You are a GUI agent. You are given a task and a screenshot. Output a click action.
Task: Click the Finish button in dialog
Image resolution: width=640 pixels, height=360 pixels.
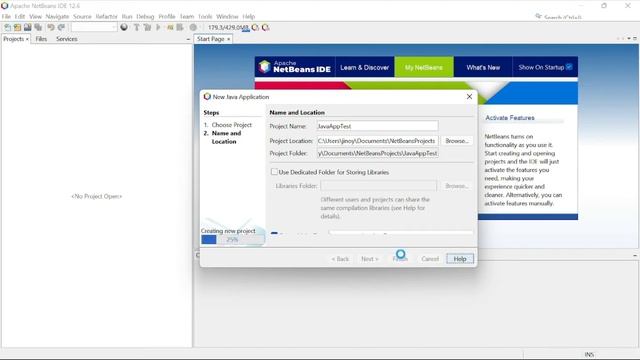[400, 259]
